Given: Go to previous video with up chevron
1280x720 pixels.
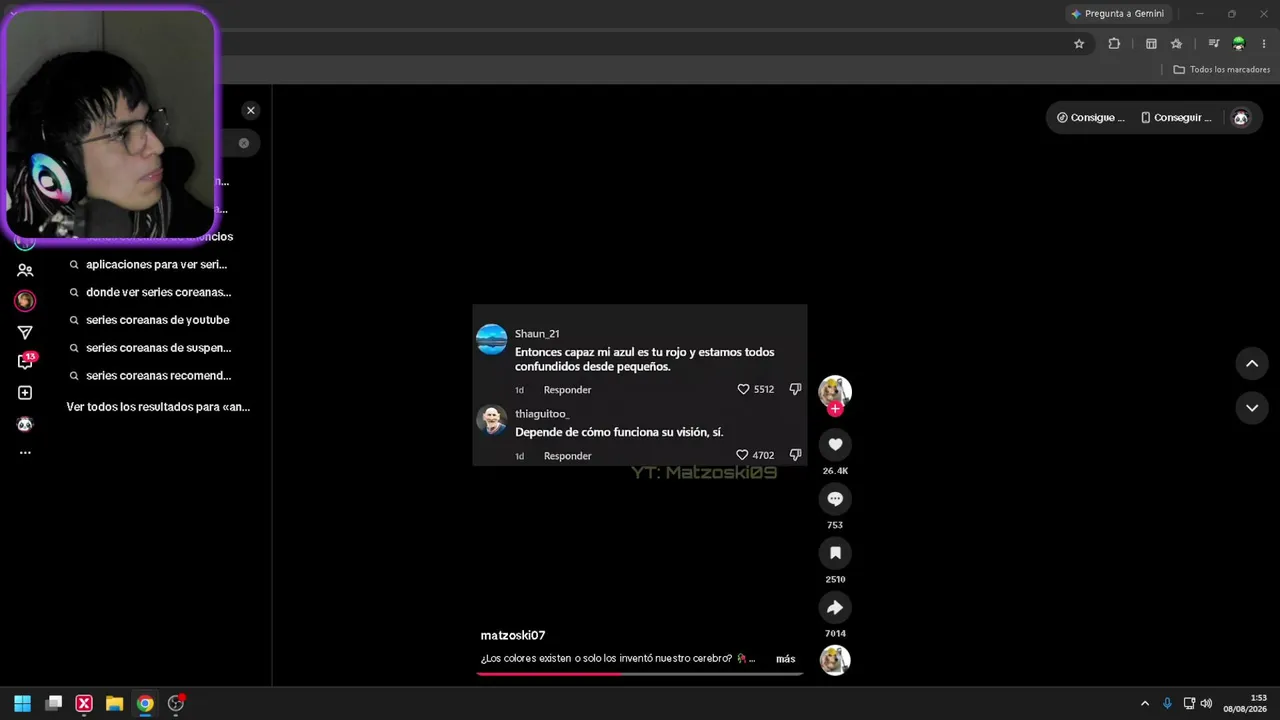Looking at the screenshot, I should (x=1252, y=364).
